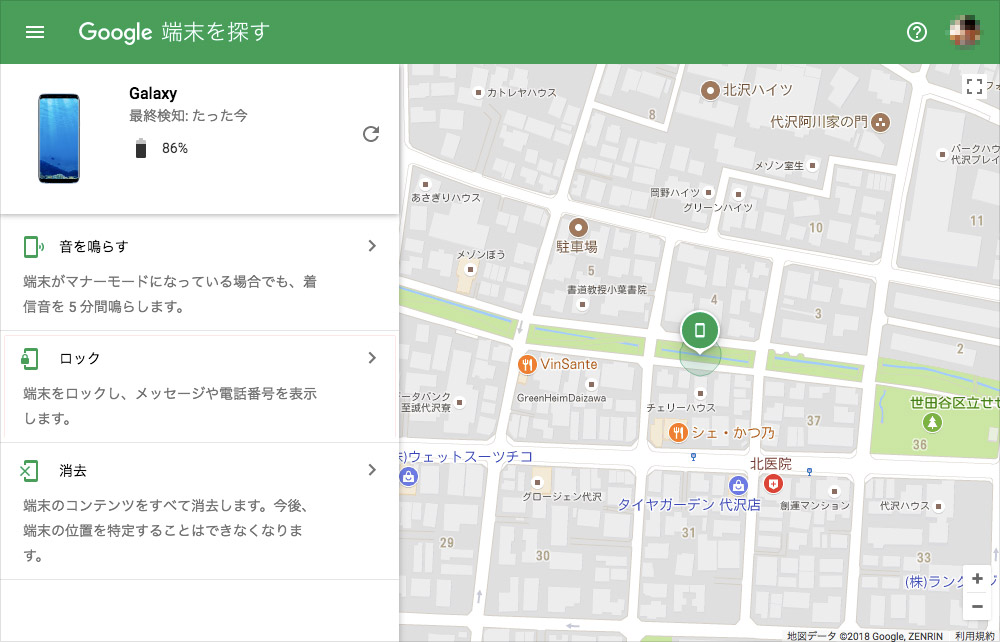Screen dimensions: 1000x642
Task: Click the 駐車場 parking marker
Action: coord(578,228)
